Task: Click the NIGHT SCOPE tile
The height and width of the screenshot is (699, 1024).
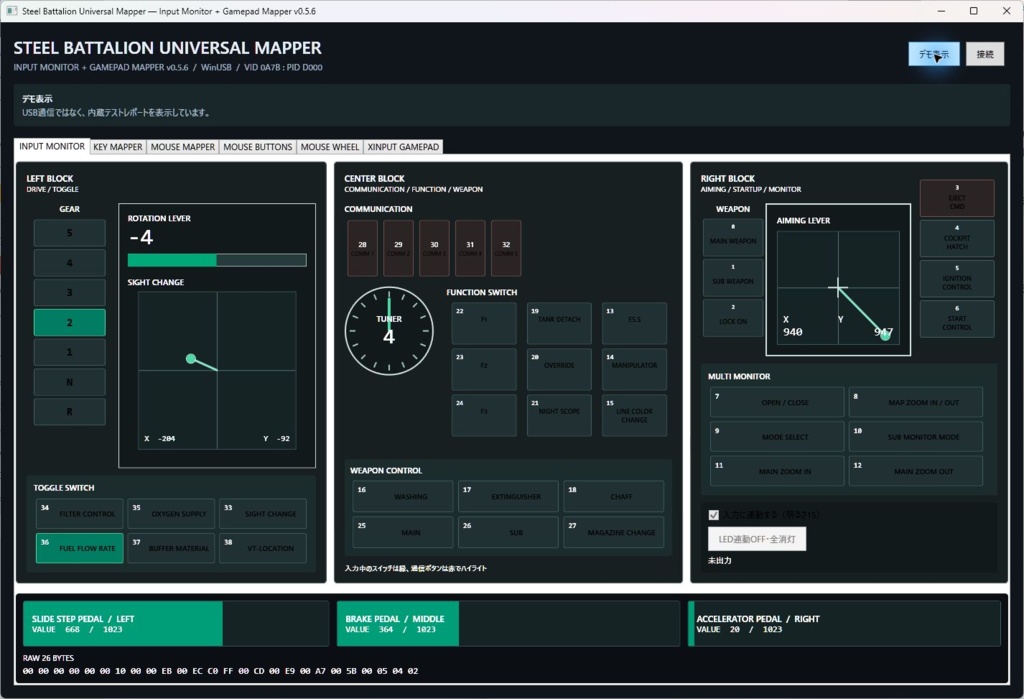Action: [x=559, y=415]
